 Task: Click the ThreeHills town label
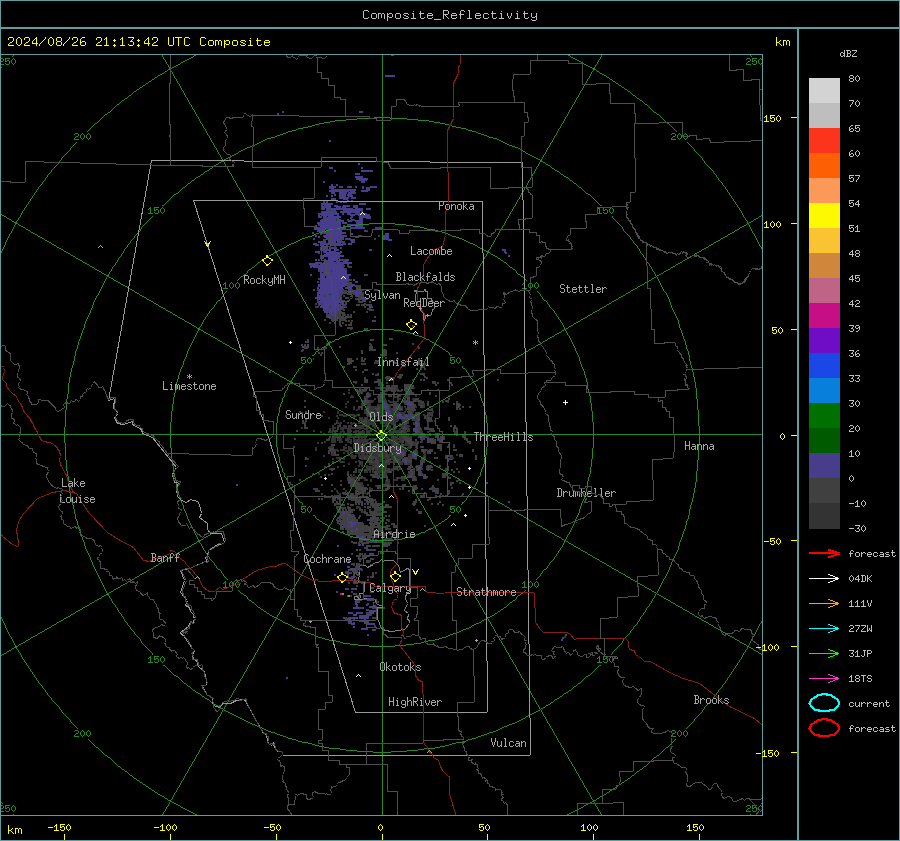pos(503,437)
